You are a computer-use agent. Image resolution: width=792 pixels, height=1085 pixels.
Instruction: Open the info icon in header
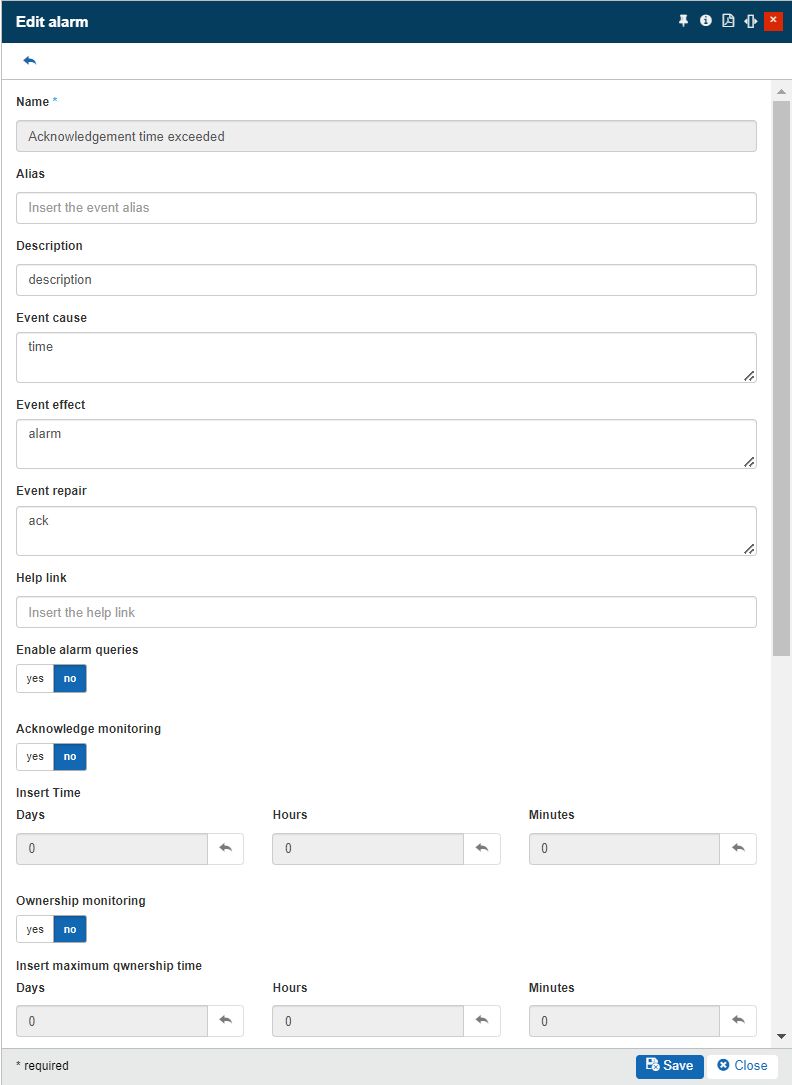(706, 21)
